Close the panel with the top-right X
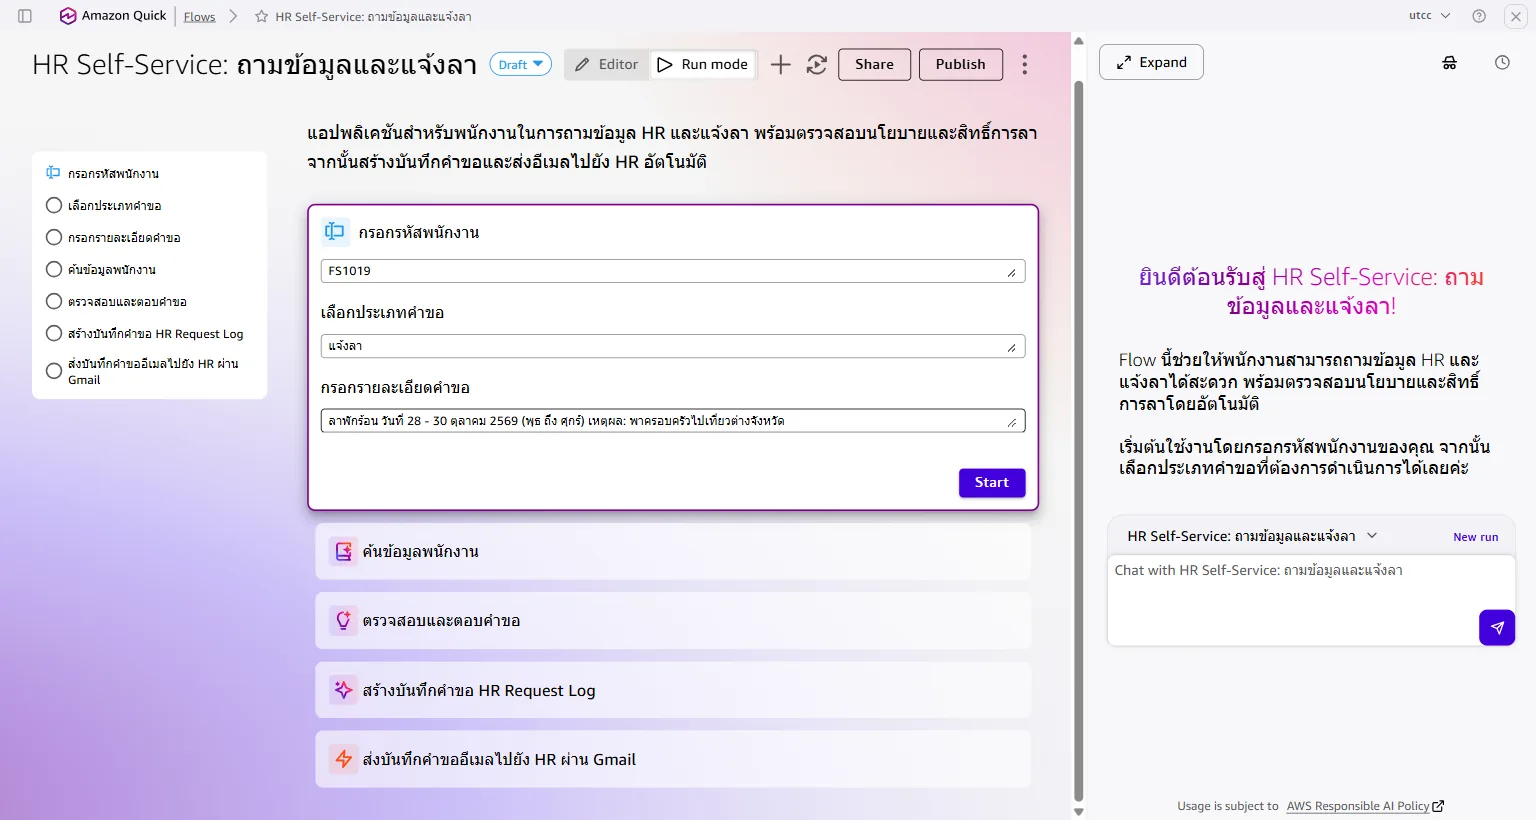1536x820 pixels. point(1516,16)
